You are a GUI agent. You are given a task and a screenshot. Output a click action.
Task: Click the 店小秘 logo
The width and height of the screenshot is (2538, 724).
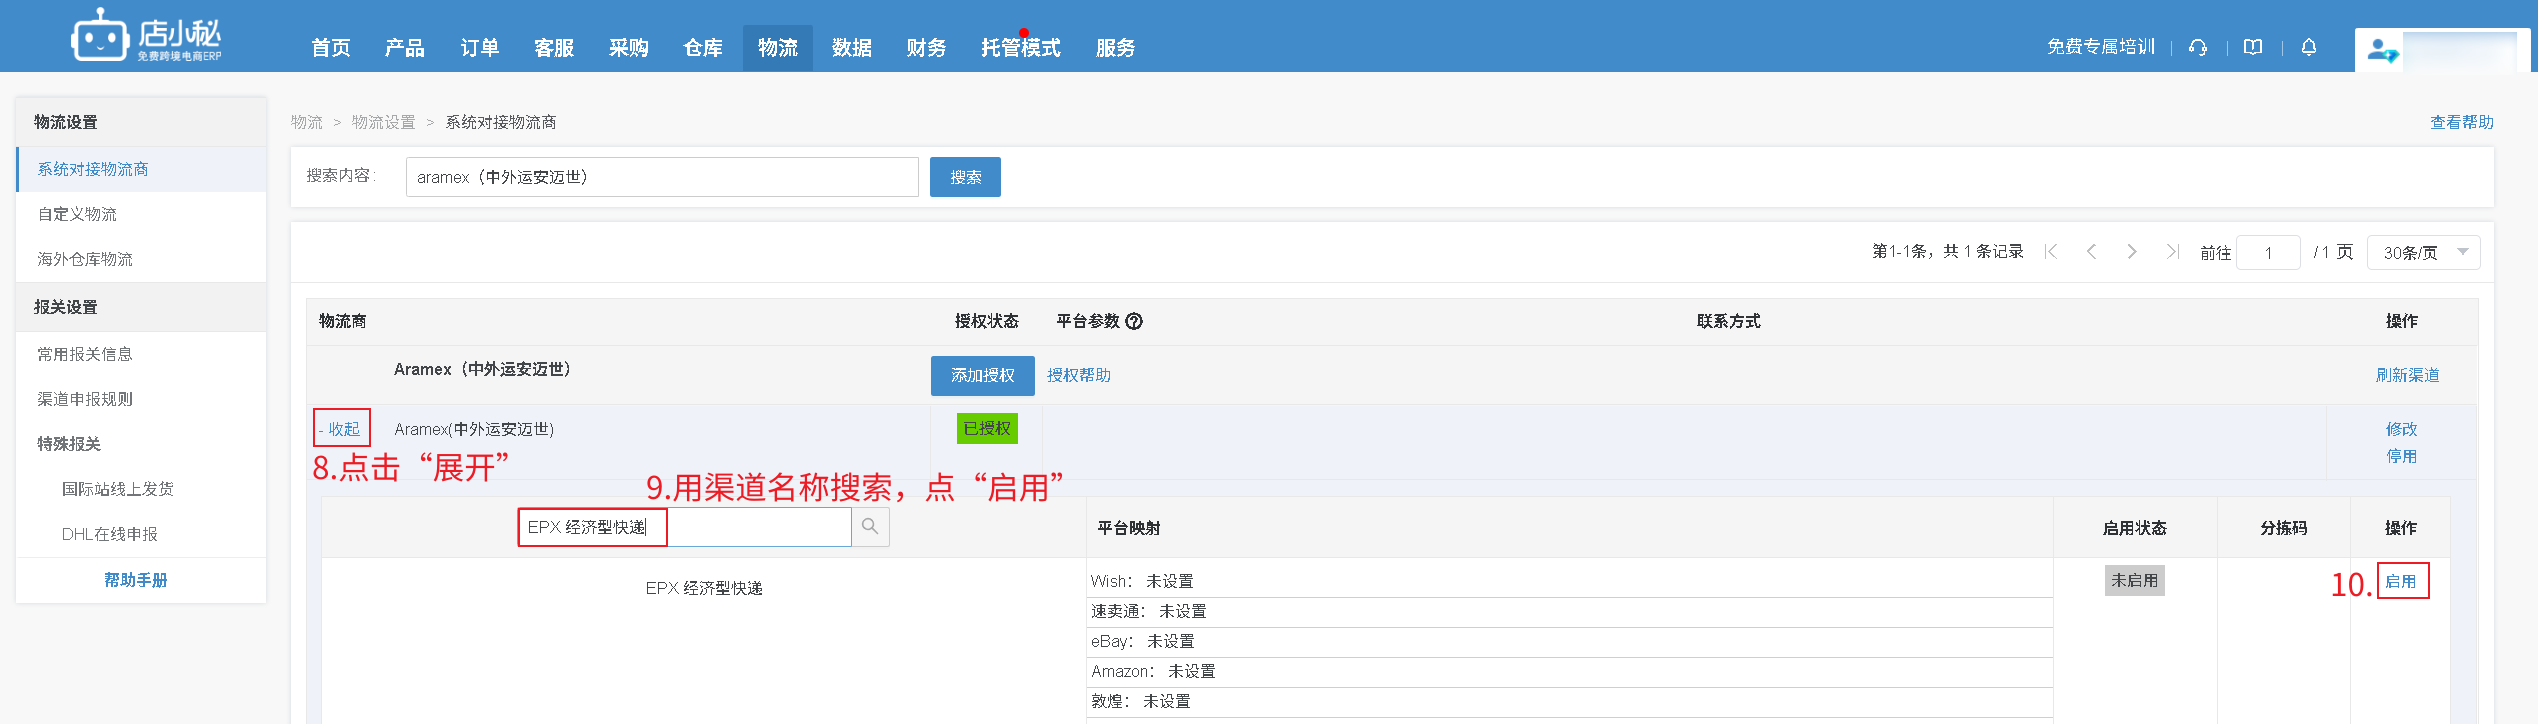(147, 37)
